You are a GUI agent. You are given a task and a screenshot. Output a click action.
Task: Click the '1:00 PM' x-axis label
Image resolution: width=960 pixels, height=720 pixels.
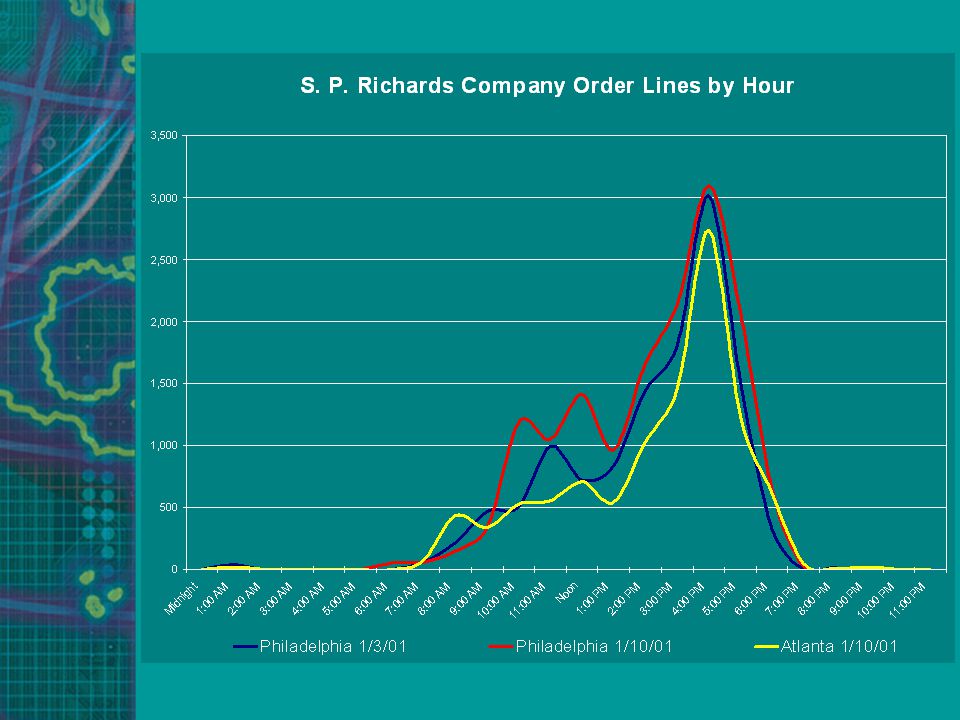point(593,598)
